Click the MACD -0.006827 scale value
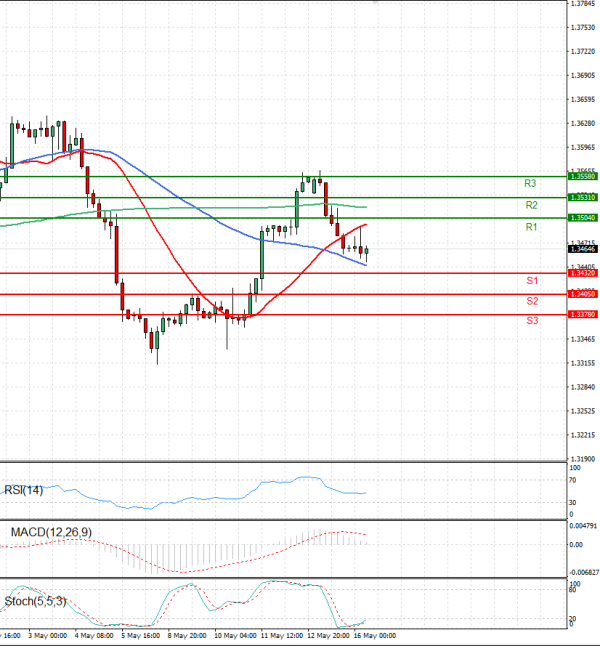The width and height of the screenshot is (600, 646). (584, 573)
